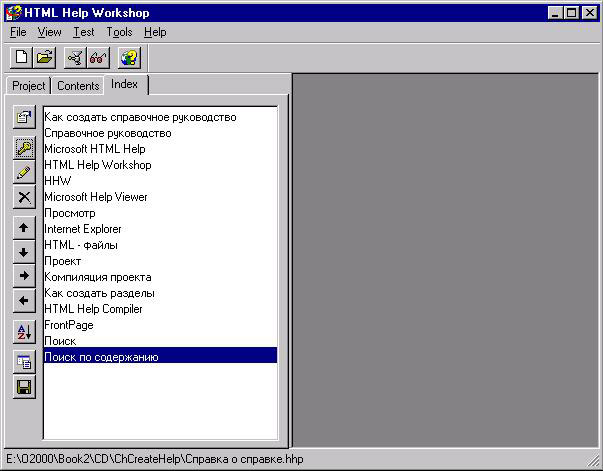This screenshot has width=603, height=471.
Task: Click the HTML Help Workshop title bar icon
Action: click(13, 13)
